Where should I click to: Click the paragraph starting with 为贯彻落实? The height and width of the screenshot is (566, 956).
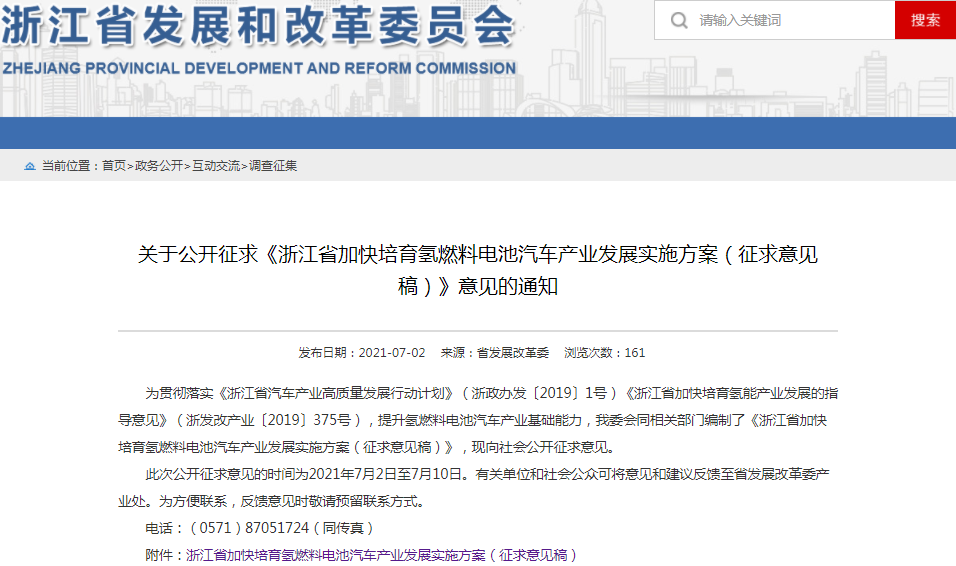(477, 419)
